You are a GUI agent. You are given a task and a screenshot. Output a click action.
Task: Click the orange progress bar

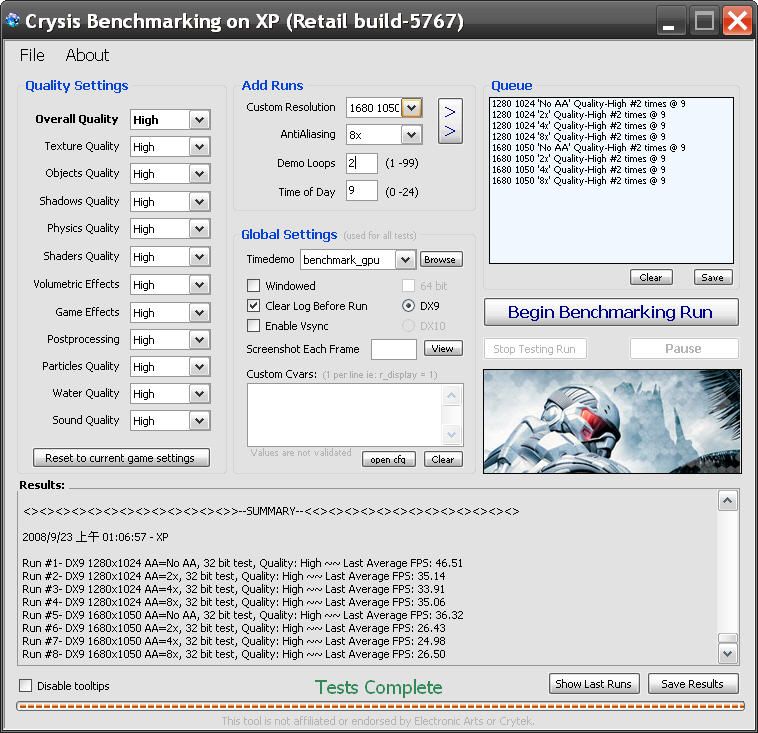(380, 706)
